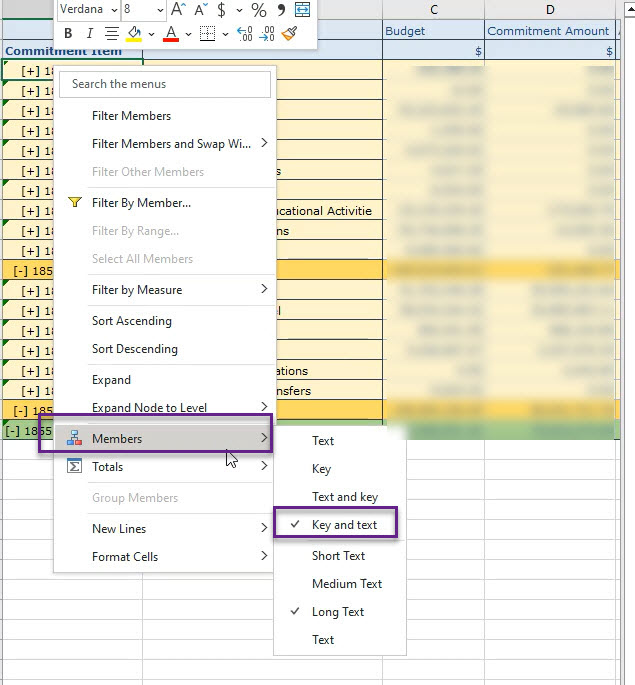Open the Filter by Measure submenu
Viewport: 635px width, 685px height.
tap(164, 289)
